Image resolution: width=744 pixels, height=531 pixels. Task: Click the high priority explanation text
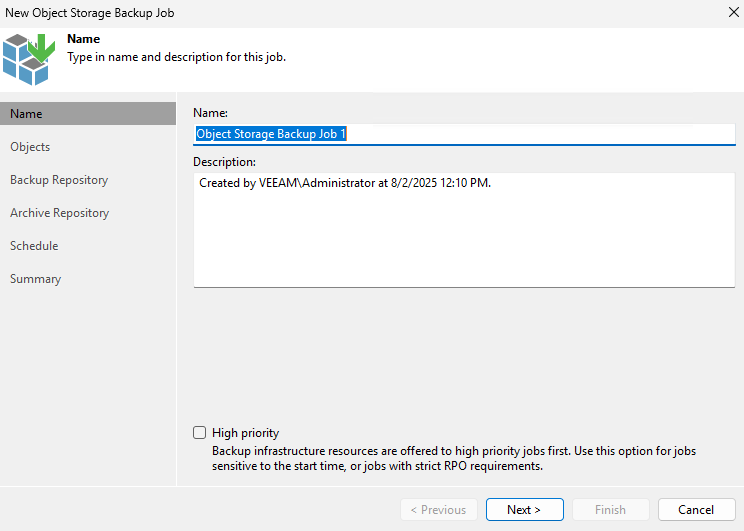[x=454, y=458]
